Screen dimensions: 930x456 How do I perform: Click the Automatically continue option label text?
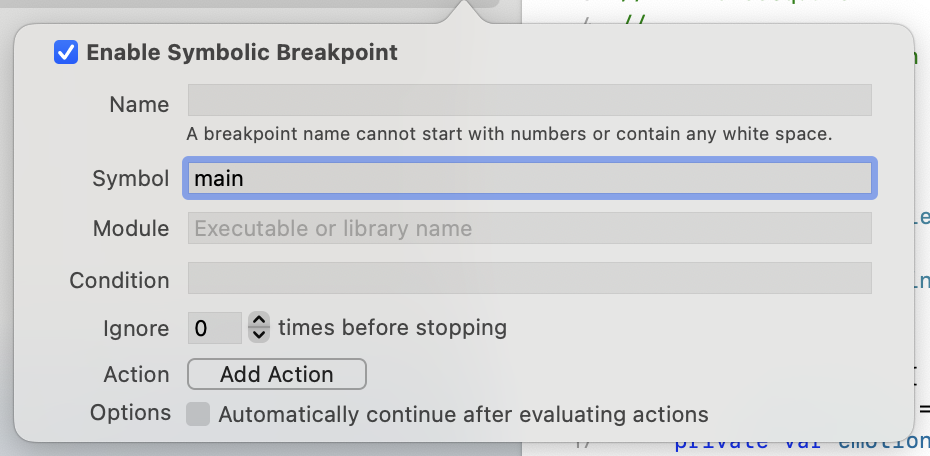coord(463,414)
